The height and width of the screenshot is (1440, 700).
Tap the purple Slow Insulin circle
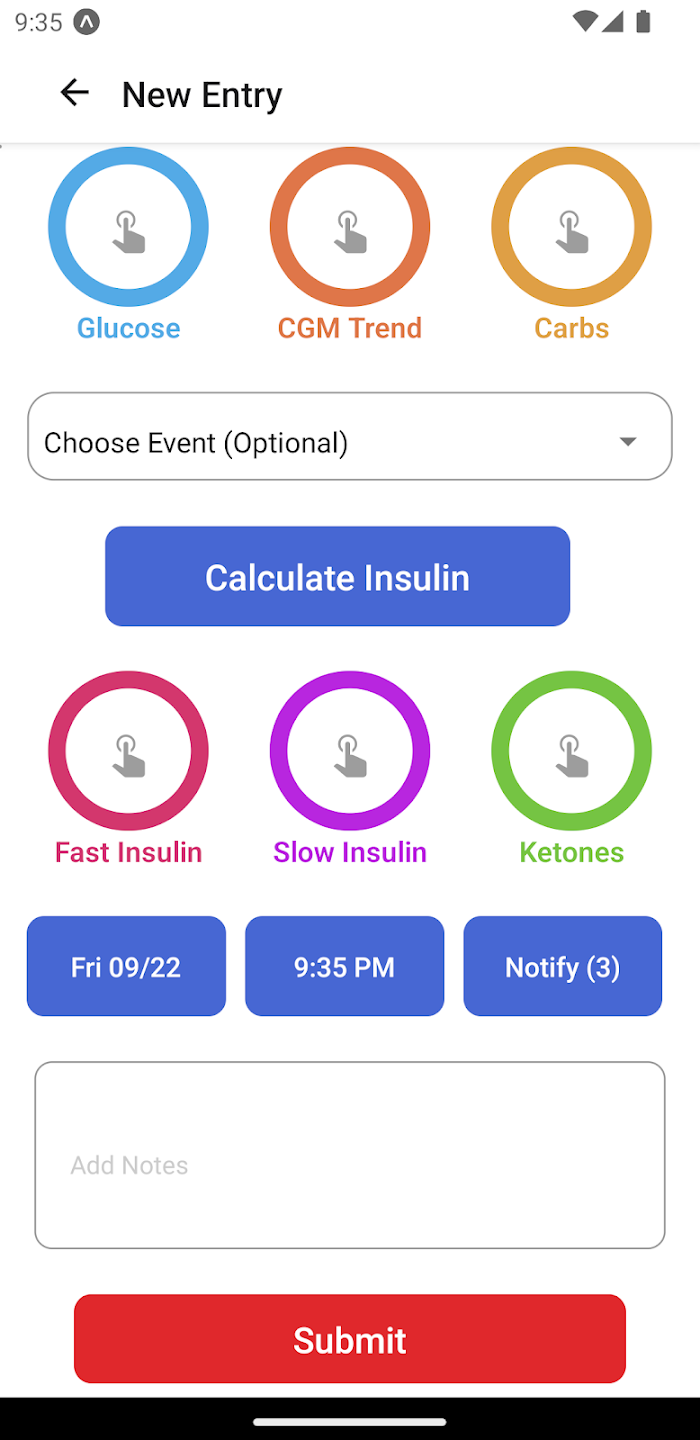pyautogui.click(x=350, y=751)
